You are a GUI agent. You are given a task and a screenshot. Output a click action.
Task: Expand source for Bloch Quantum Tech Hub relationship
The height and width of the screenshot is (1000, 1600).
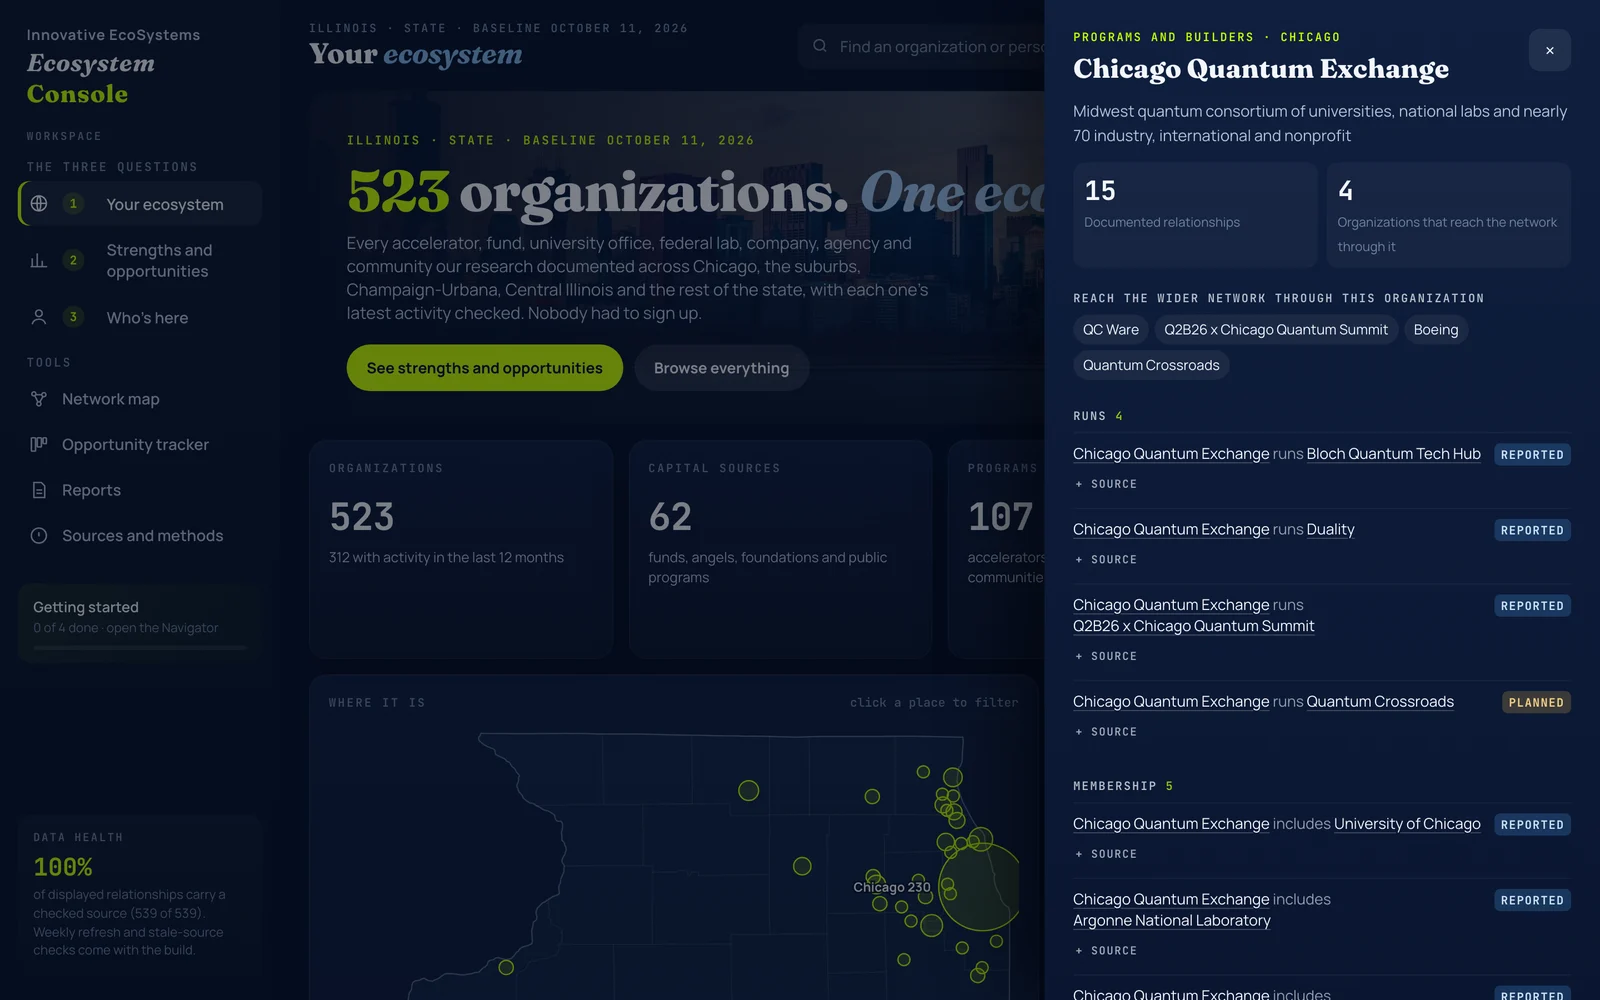click(x=1106, y=484)
